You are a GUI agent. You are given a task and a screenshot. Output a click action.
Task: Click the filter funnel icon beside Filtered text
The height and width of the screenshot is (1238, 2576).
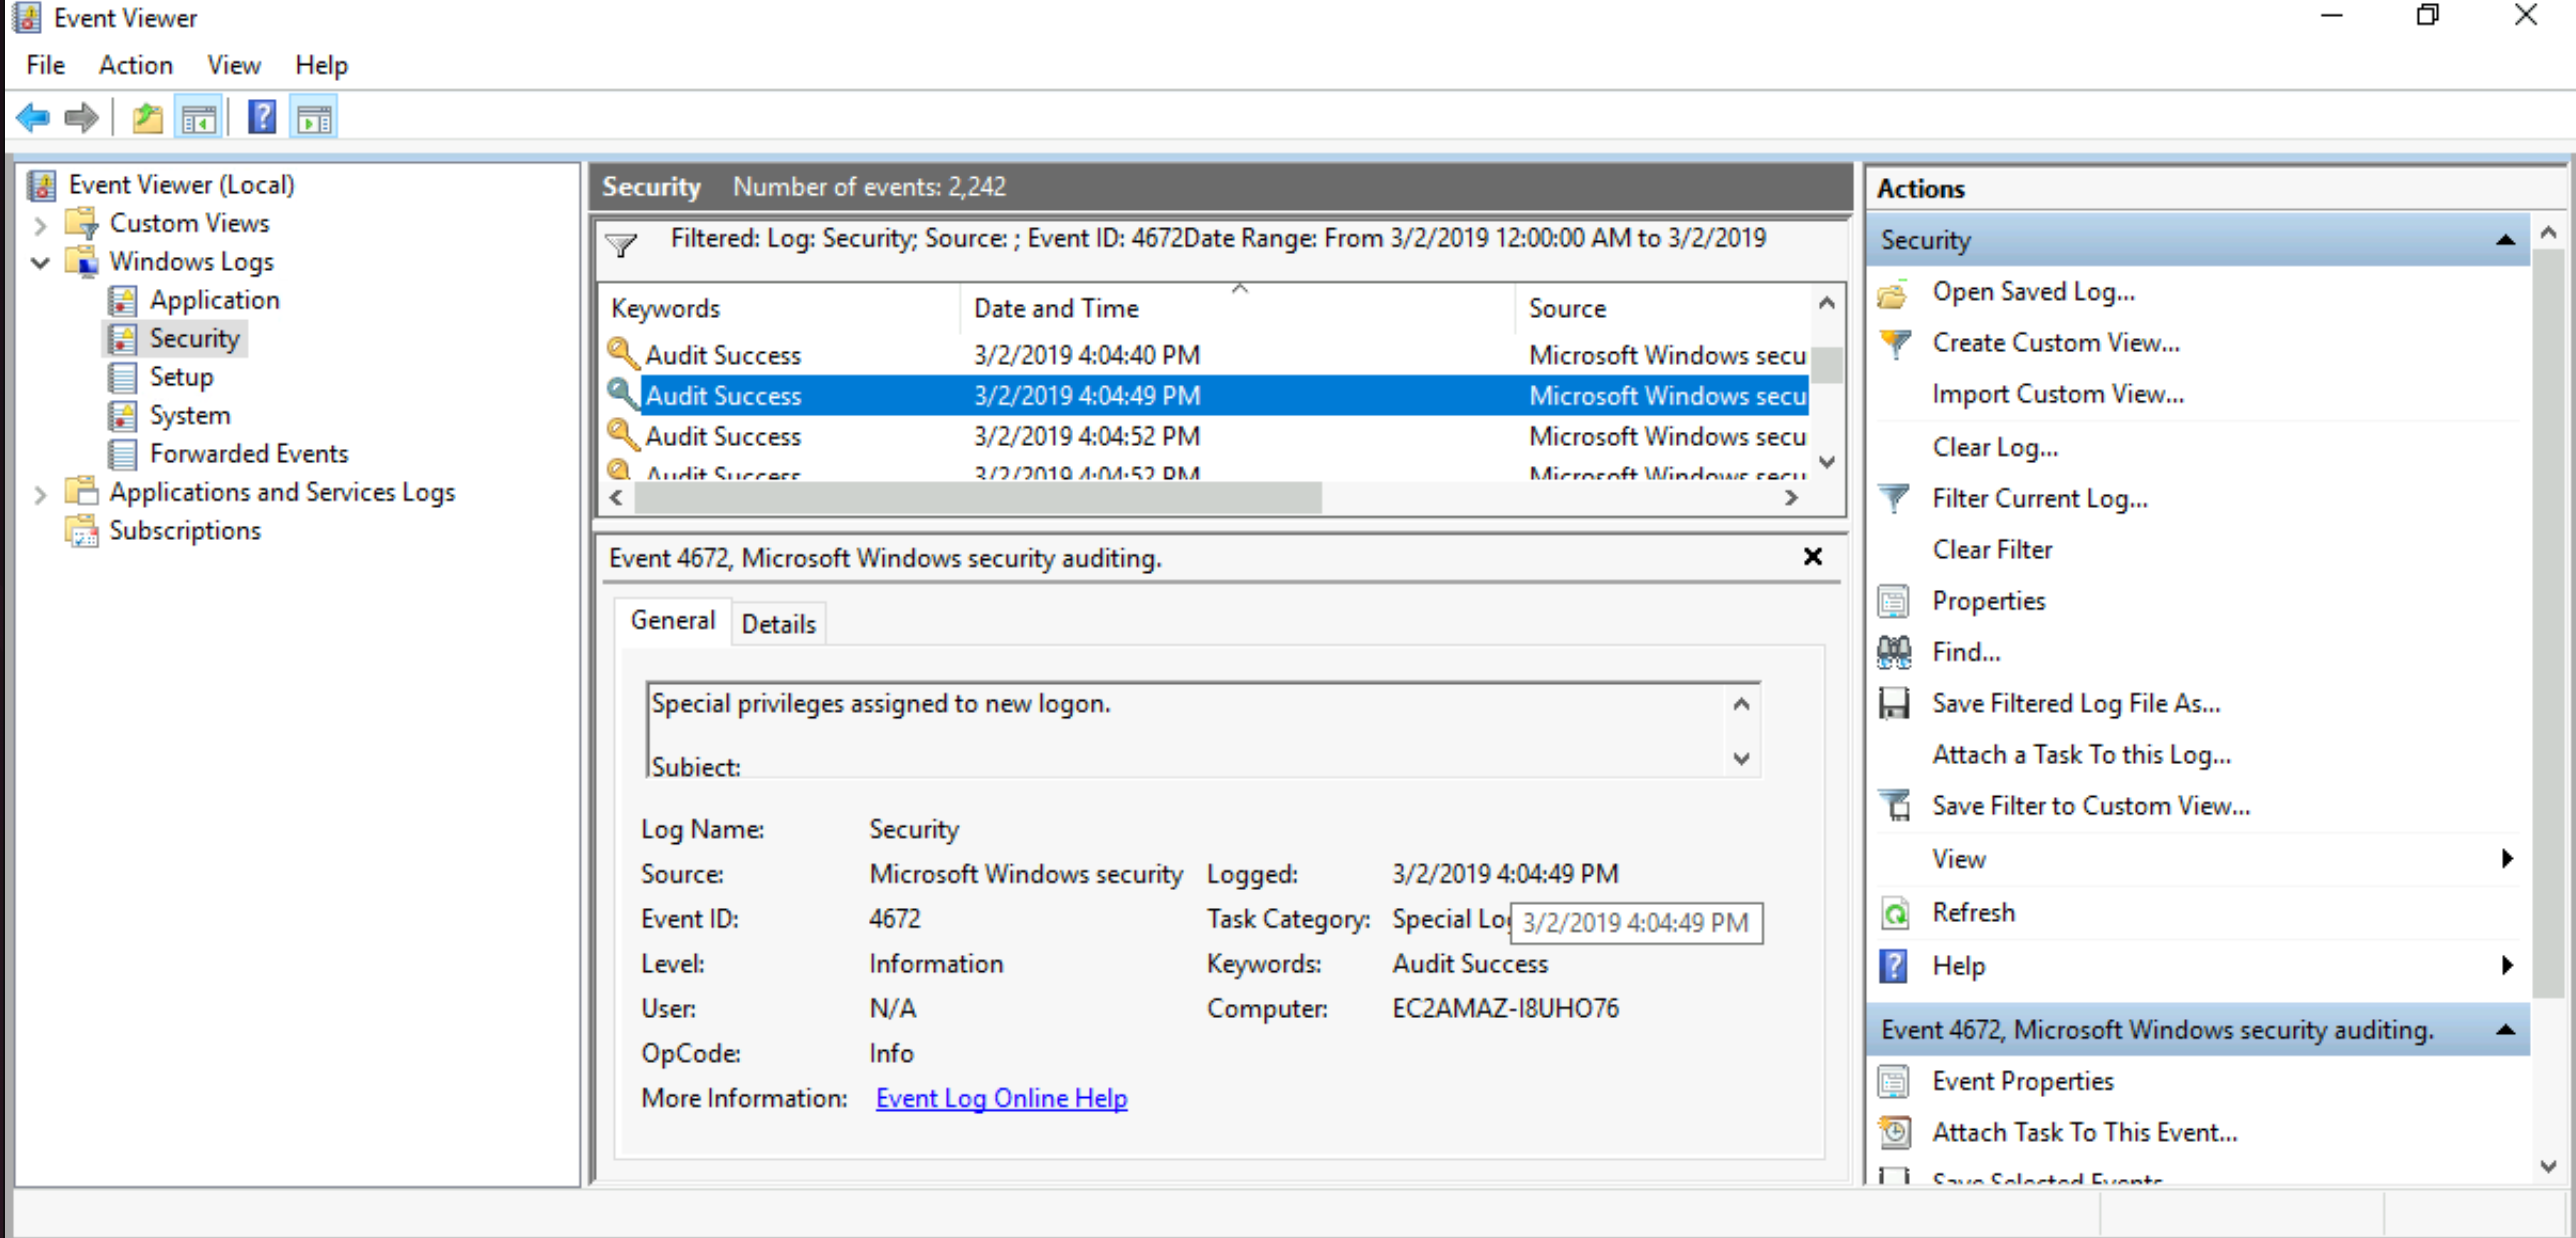click(621, 244)
